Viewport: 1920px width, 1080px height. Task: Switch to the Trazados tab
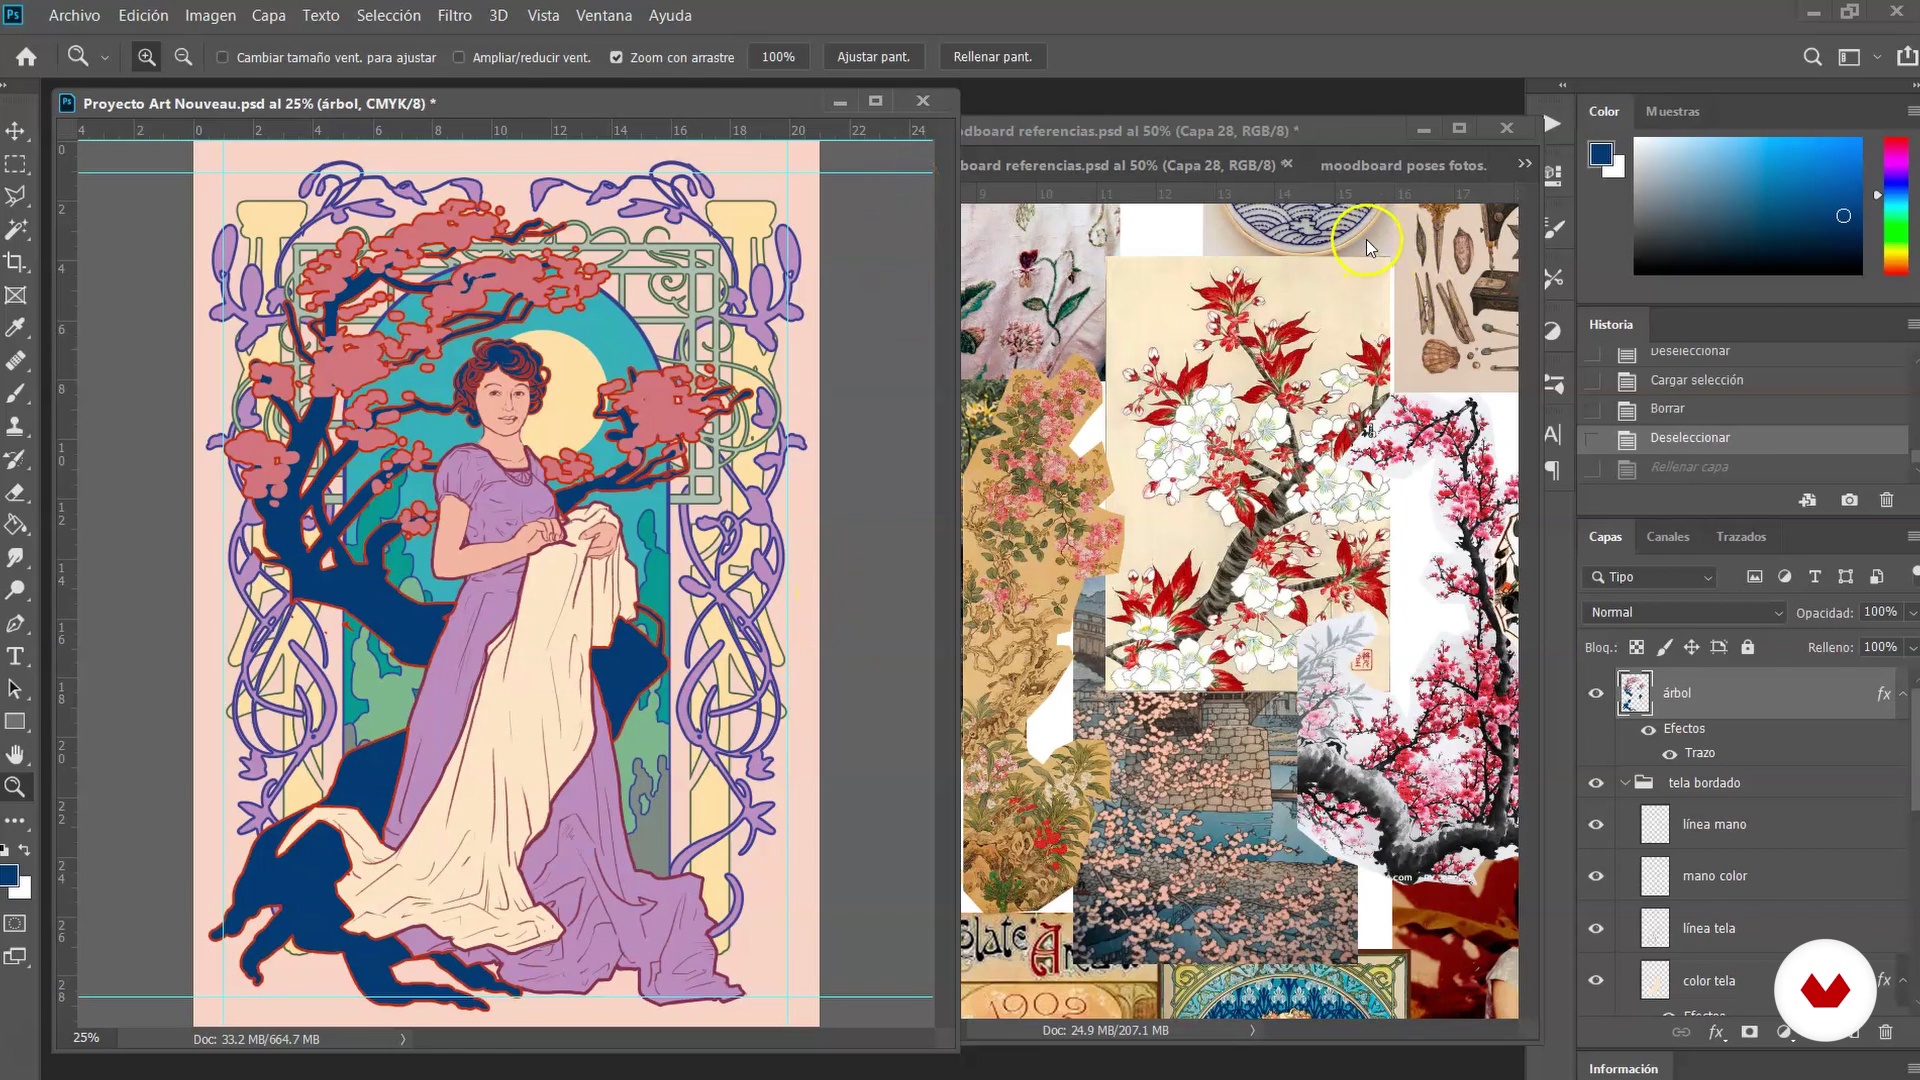pos(1740,537)
